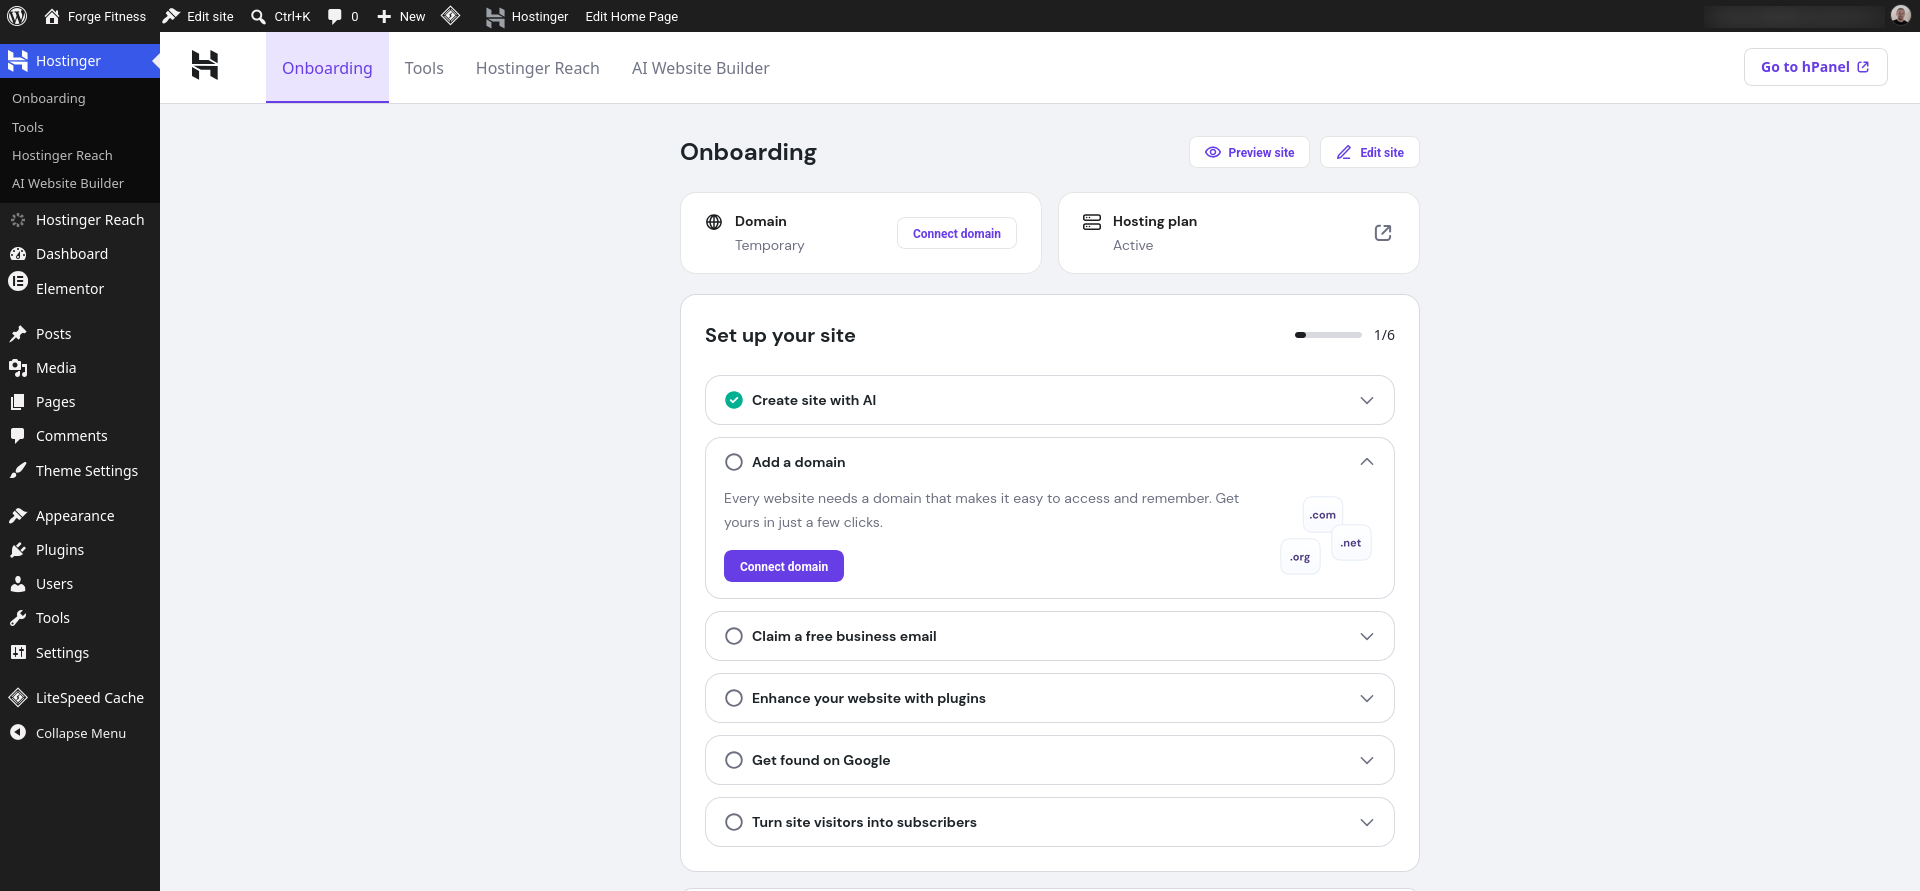
Task: Click Go to hPanel button
Action: (x=1815, y=67)
